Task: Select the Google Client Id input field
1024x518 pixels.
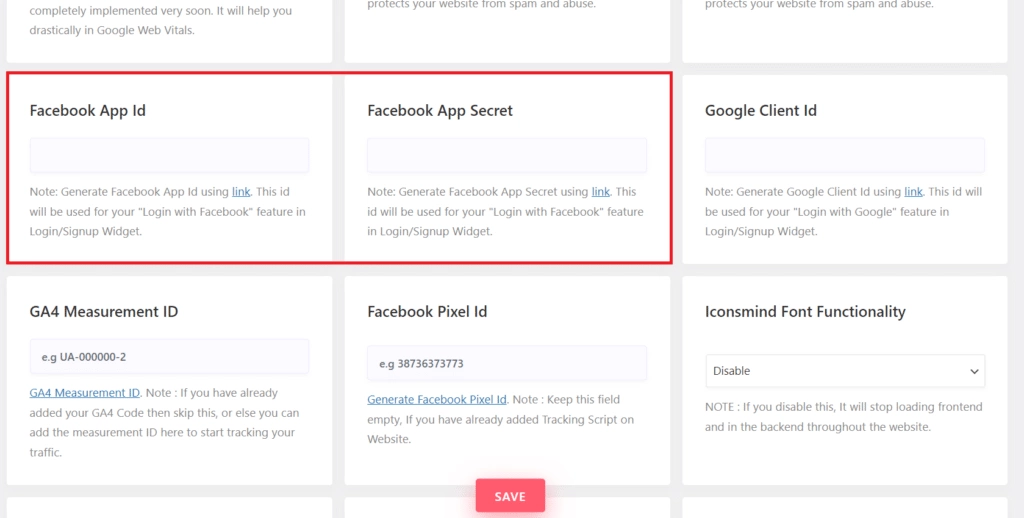Action: click(844, 156)
